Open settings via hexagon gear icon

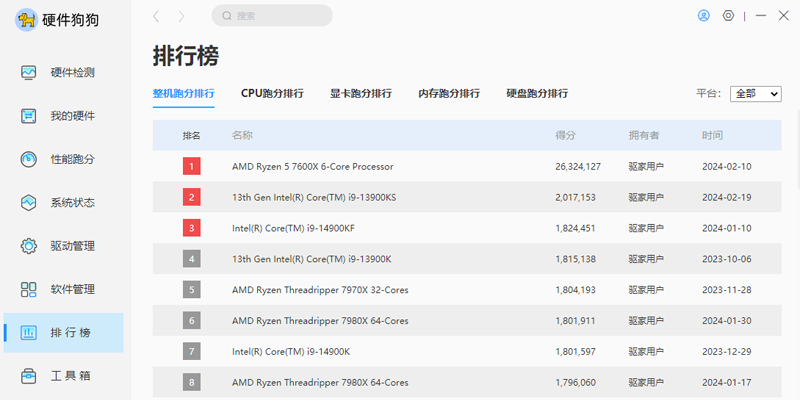728,16
